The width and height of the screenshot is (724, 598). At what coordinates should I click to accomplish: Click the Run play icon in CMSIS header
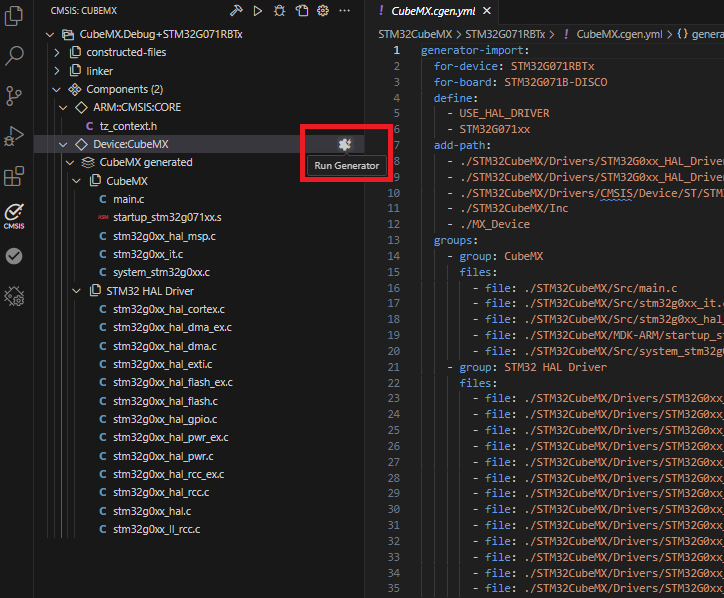point(258,11)
